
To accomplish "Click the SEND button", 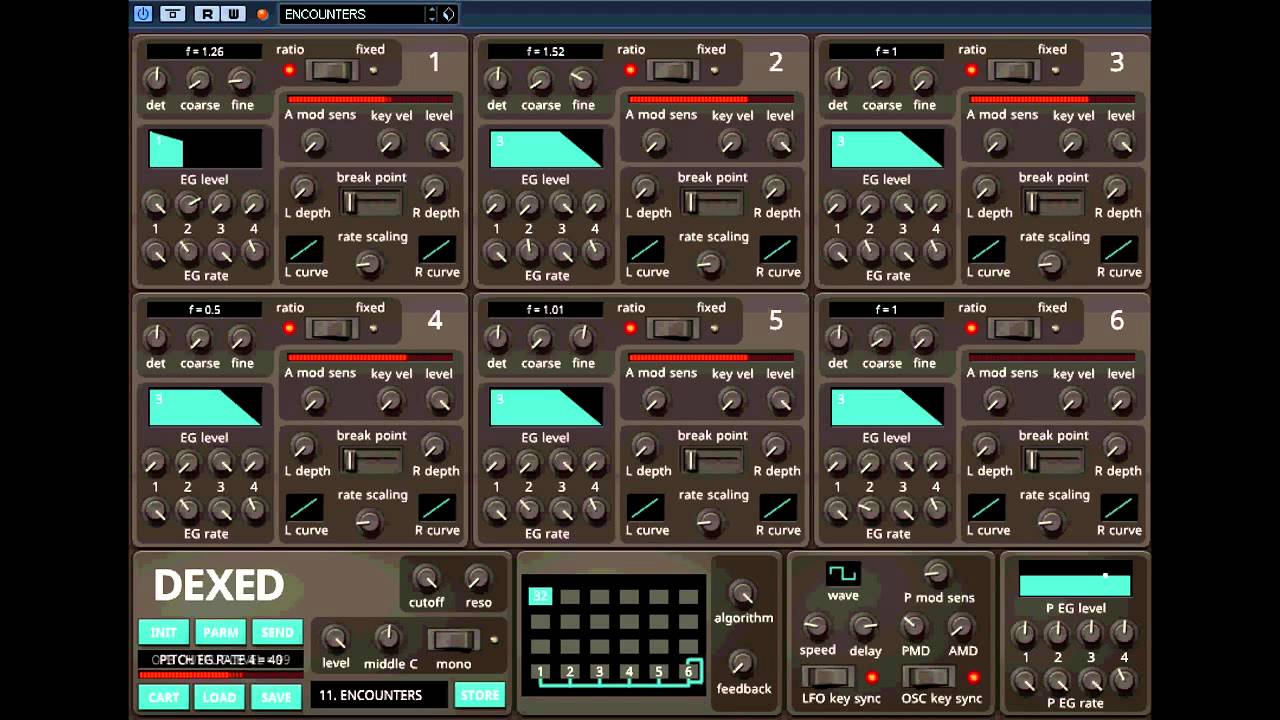I will click(x=277, y=632).
